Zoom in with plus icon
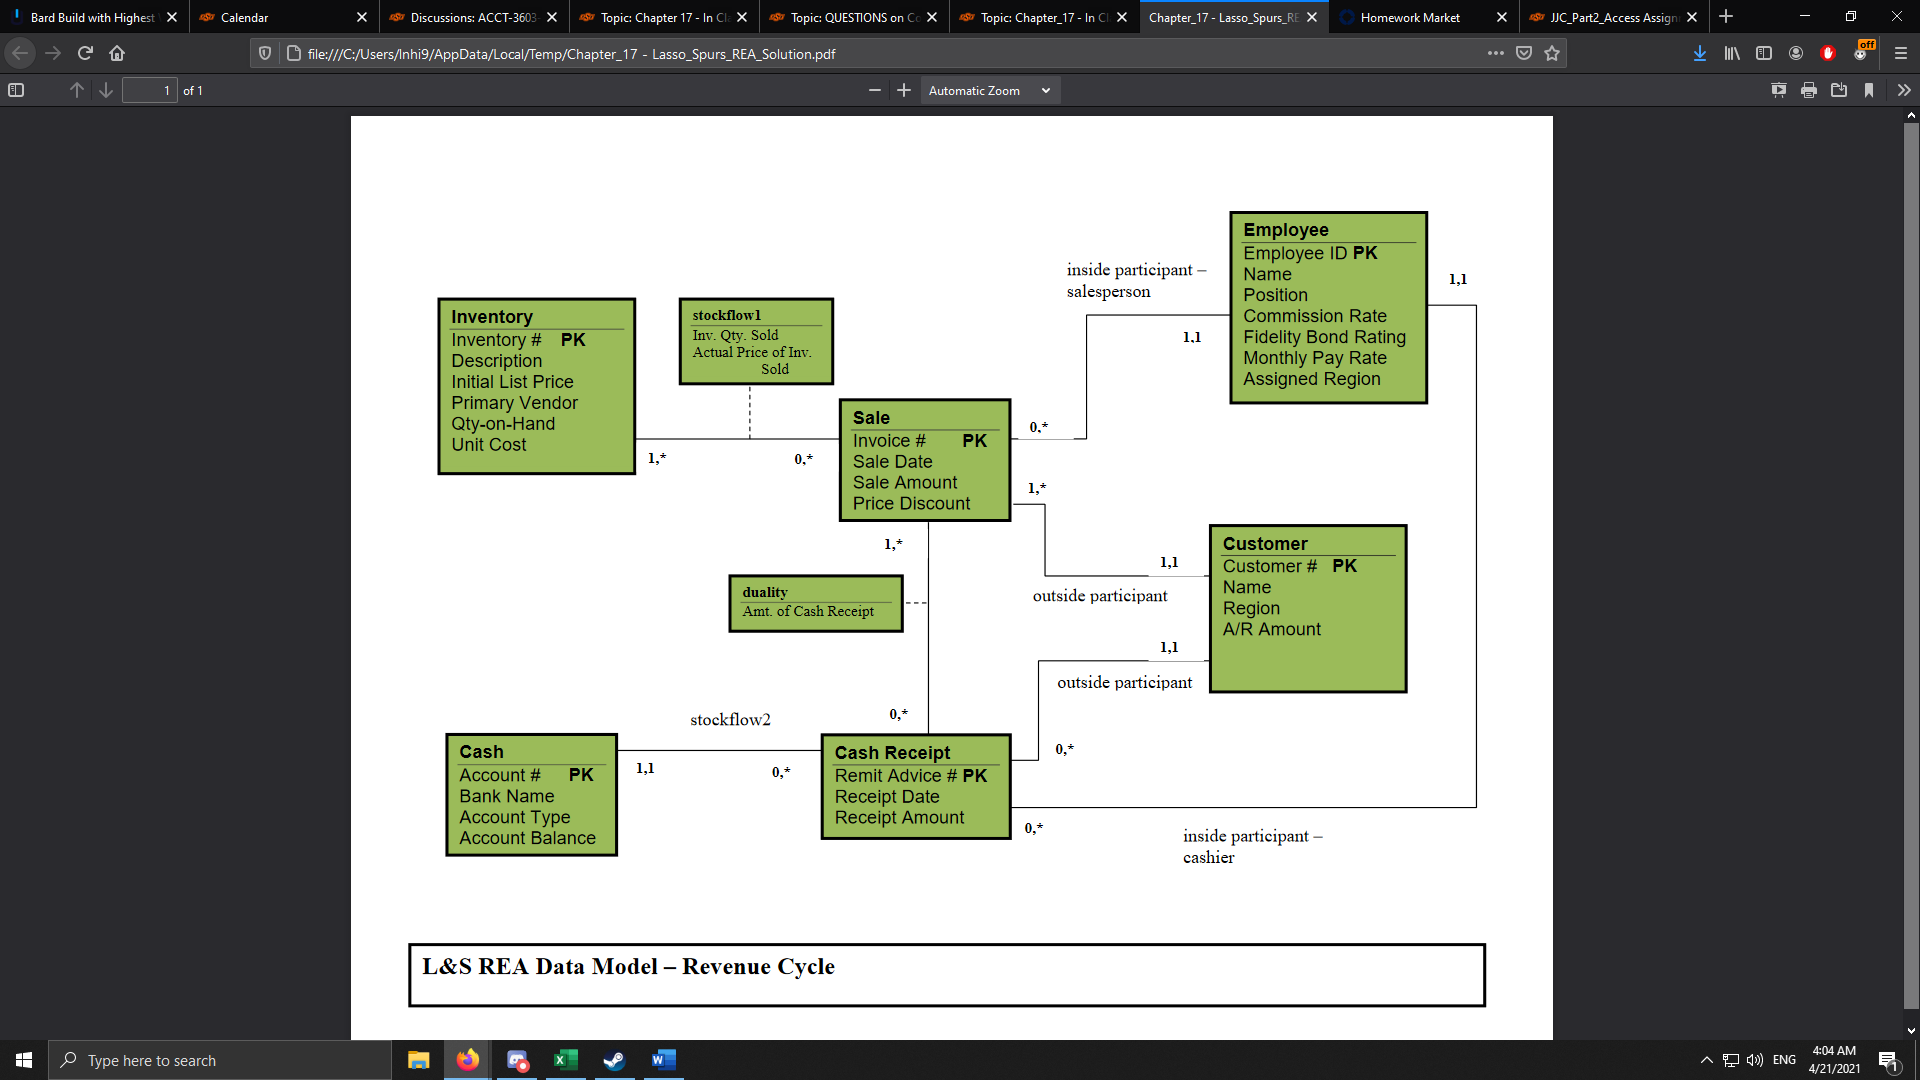This screenshot has width=1920, height=1080. click(904, 90)
